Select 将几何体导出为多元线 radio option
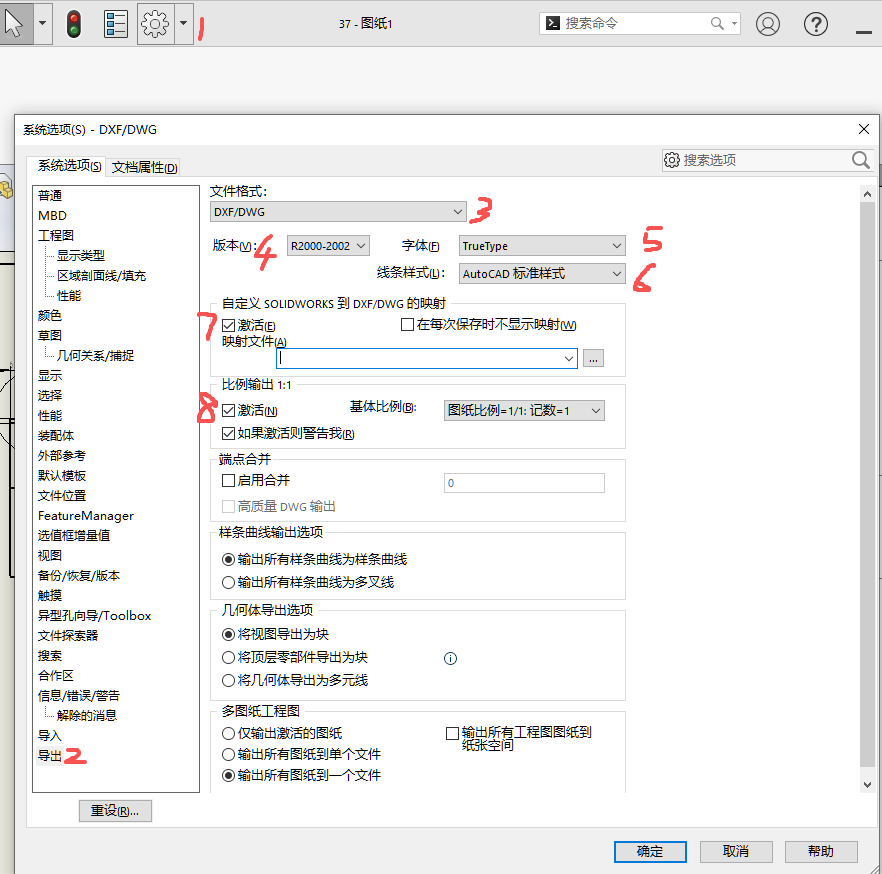 pos(228,681)
